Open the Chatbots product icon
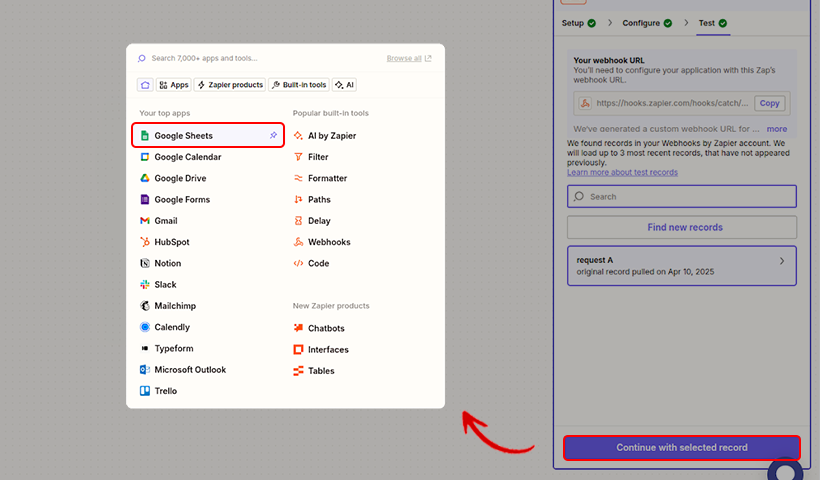This screenshot has width=820, height=480. (x=298, y=328)
